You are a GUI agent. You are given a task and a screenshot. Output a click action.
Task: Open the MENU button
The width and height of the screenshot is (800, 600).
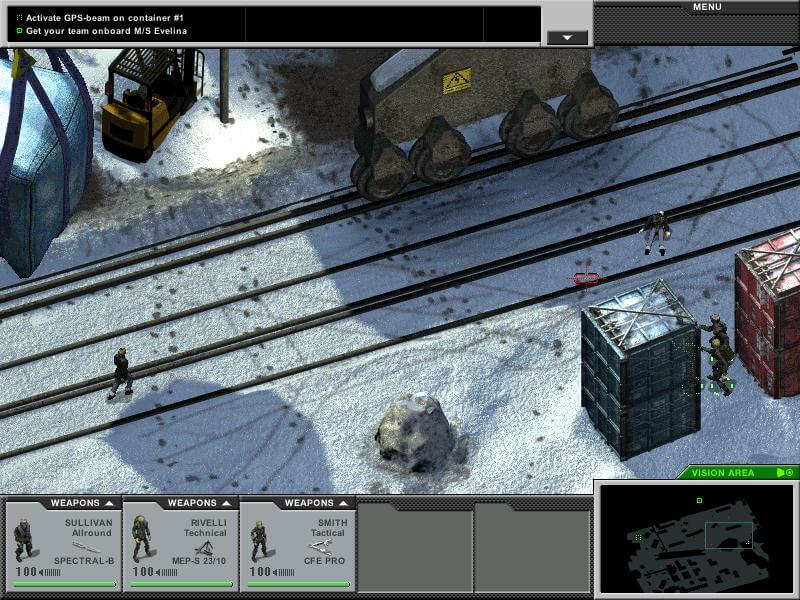707,7
